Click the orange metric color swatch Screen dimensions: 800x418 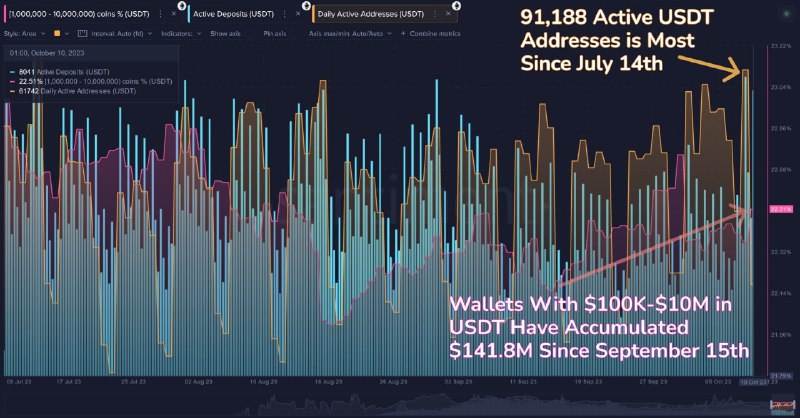pos(57,34)
